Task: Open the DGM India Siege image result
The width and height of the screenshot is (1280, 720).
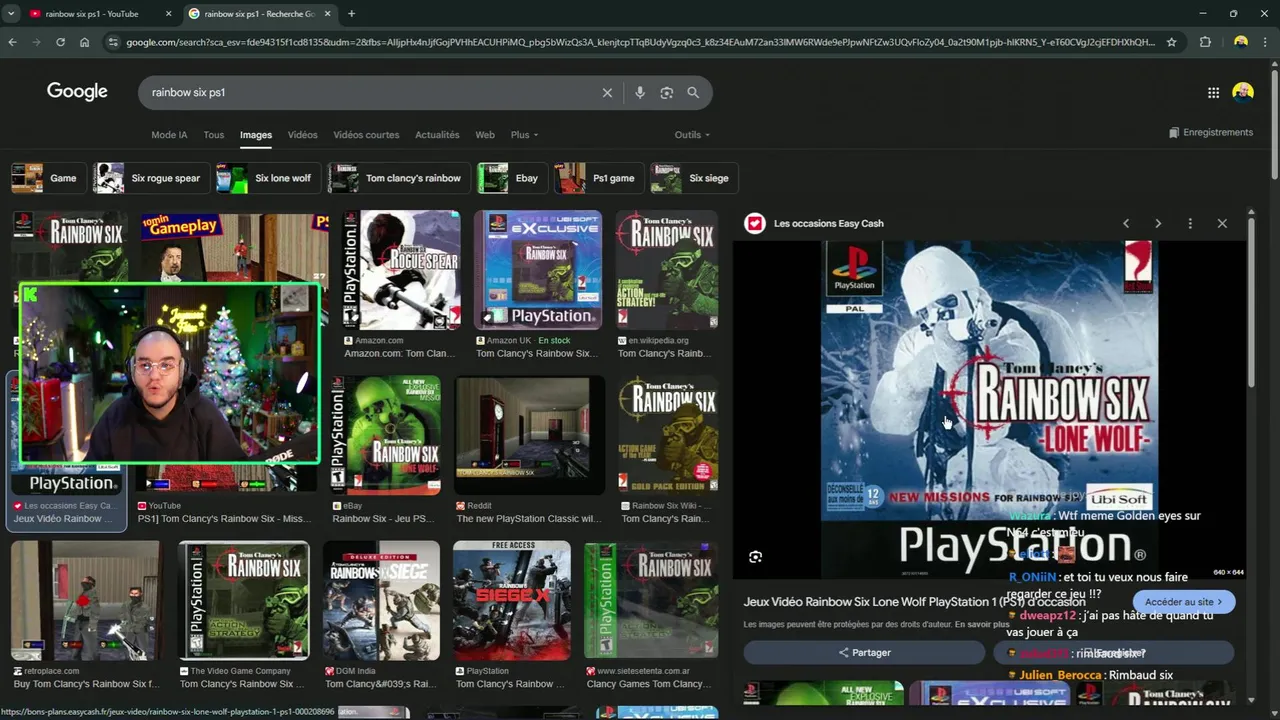Action: tap(381, 600)
